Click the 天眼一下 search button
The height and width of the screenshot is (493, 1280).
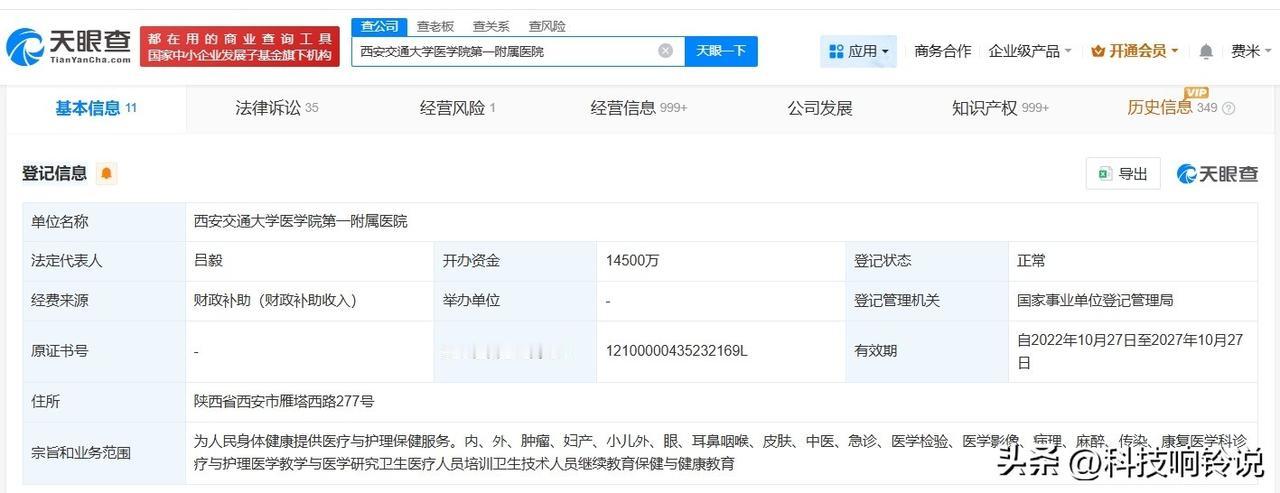[x=721, y=51]
